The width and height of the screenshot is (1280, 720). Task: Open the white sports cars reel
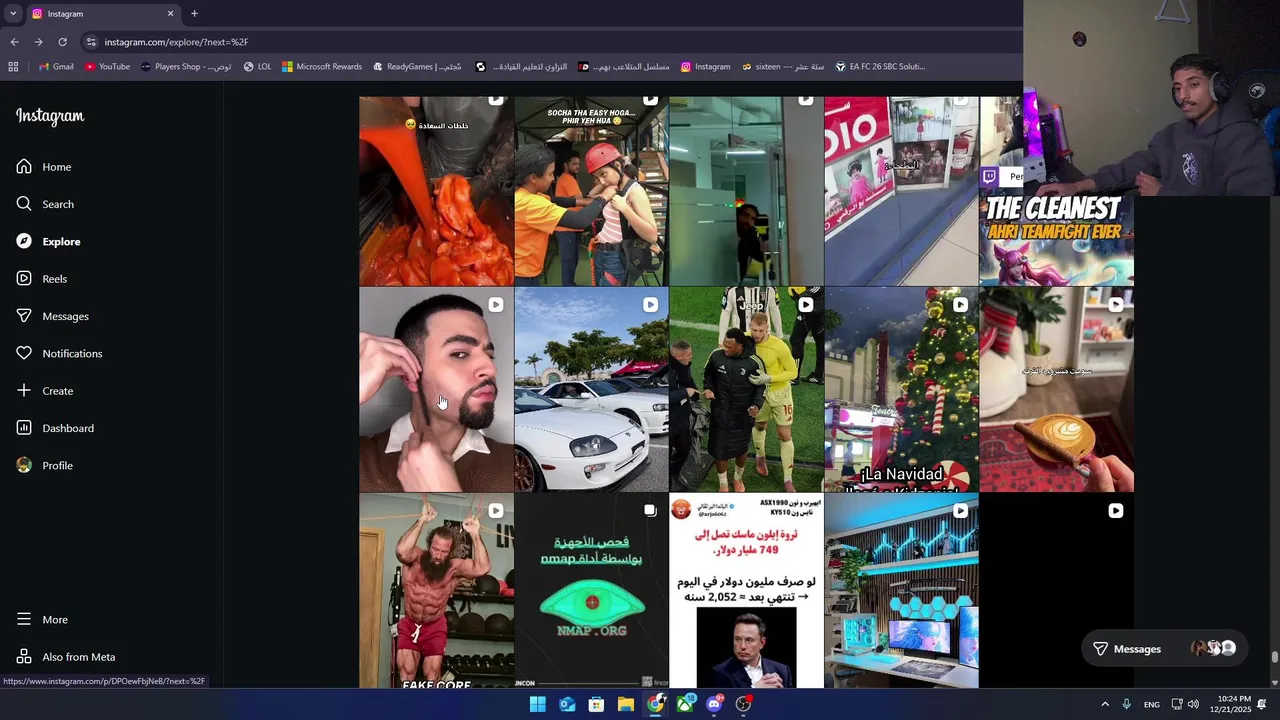[591, 390]
